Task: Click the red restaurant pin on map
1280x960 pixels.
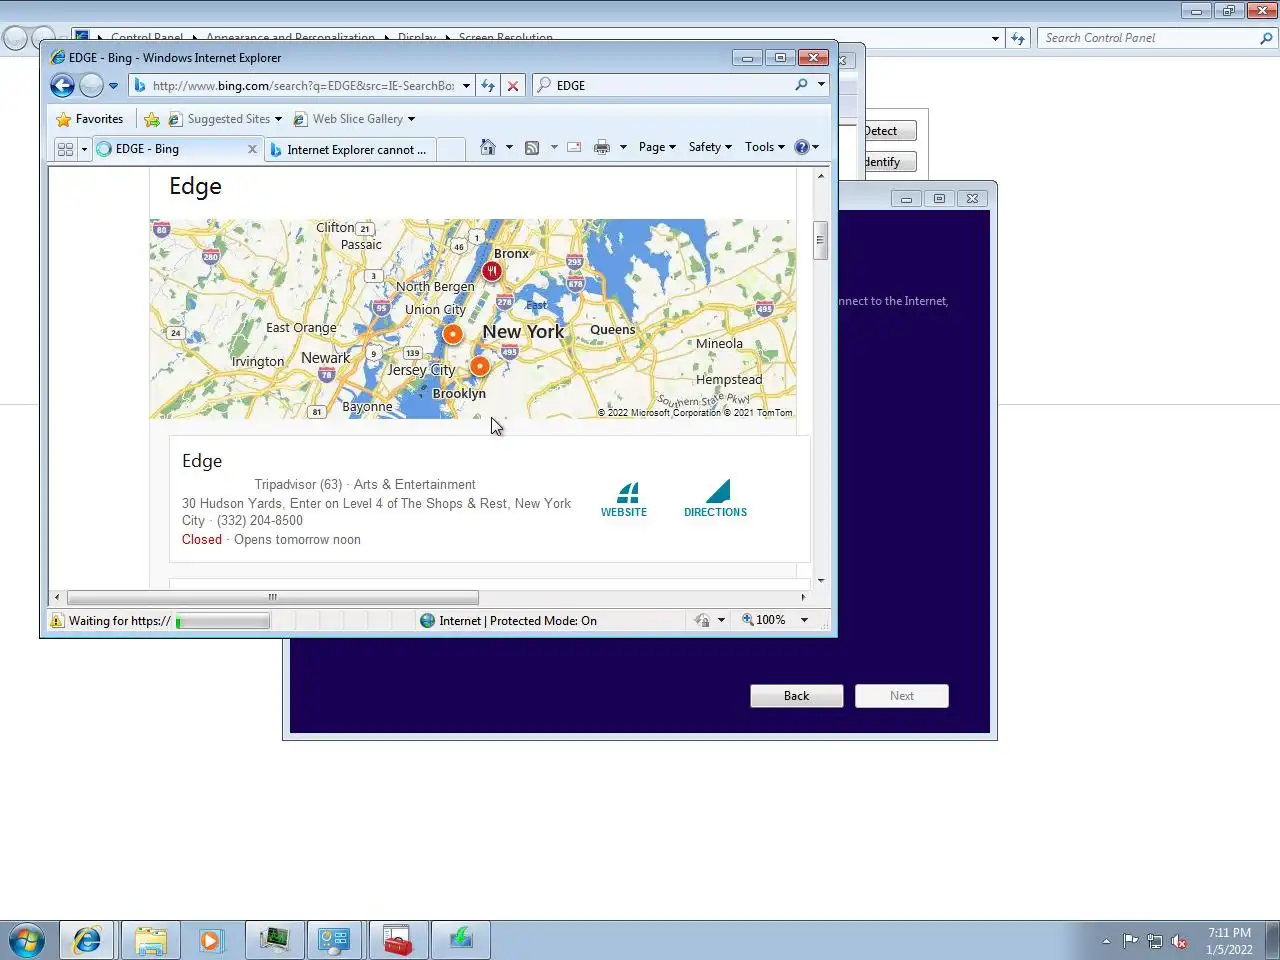Action: 491,271
